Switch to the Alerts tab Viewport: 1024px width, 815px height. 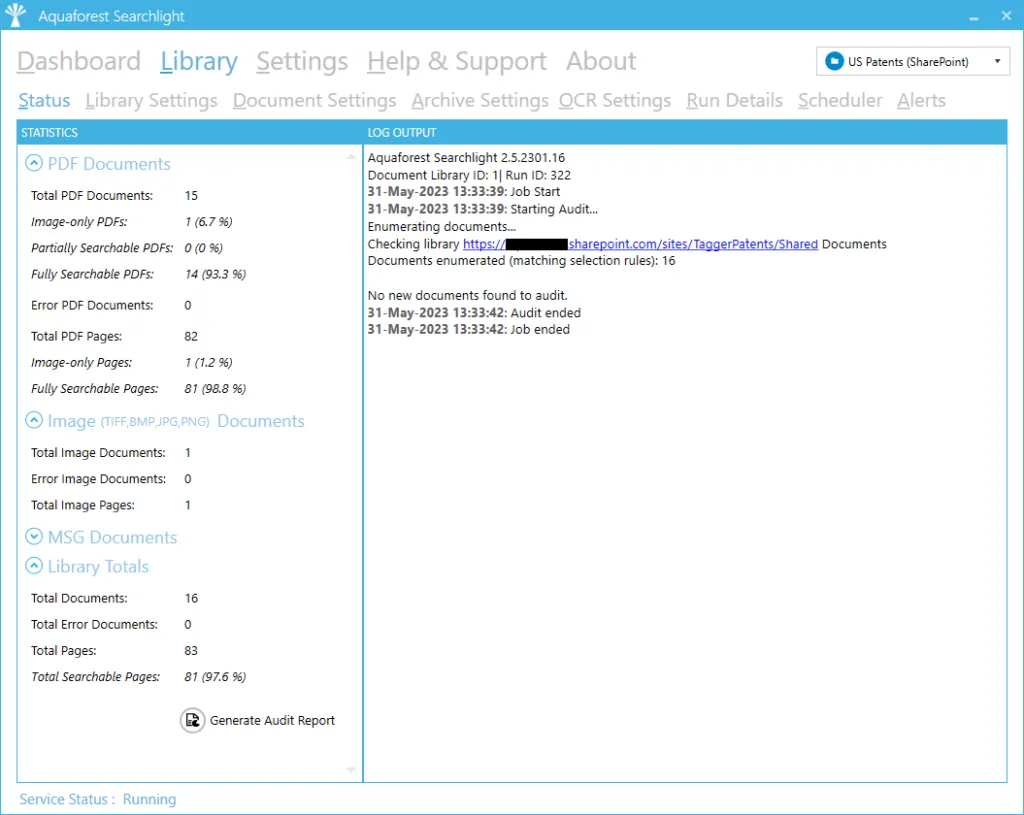coord(921,100)
